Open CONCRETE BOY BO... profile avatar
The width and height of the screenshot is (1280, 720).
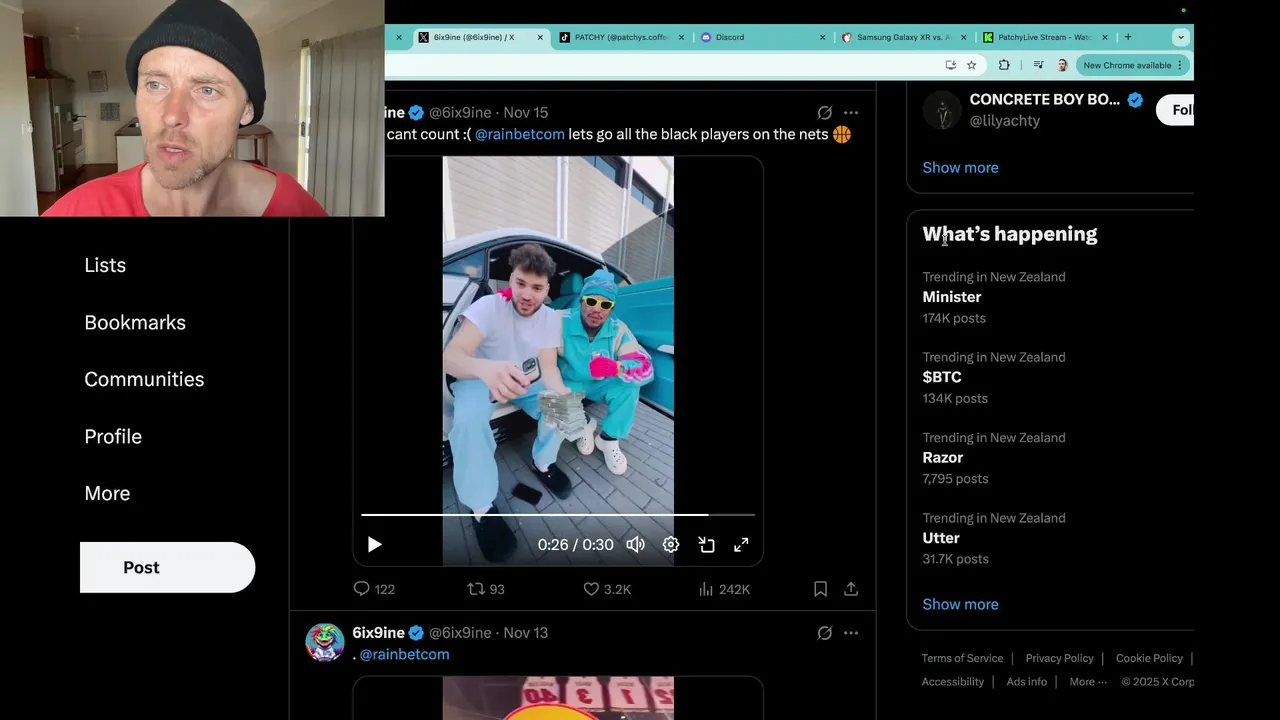pos(942,110)
